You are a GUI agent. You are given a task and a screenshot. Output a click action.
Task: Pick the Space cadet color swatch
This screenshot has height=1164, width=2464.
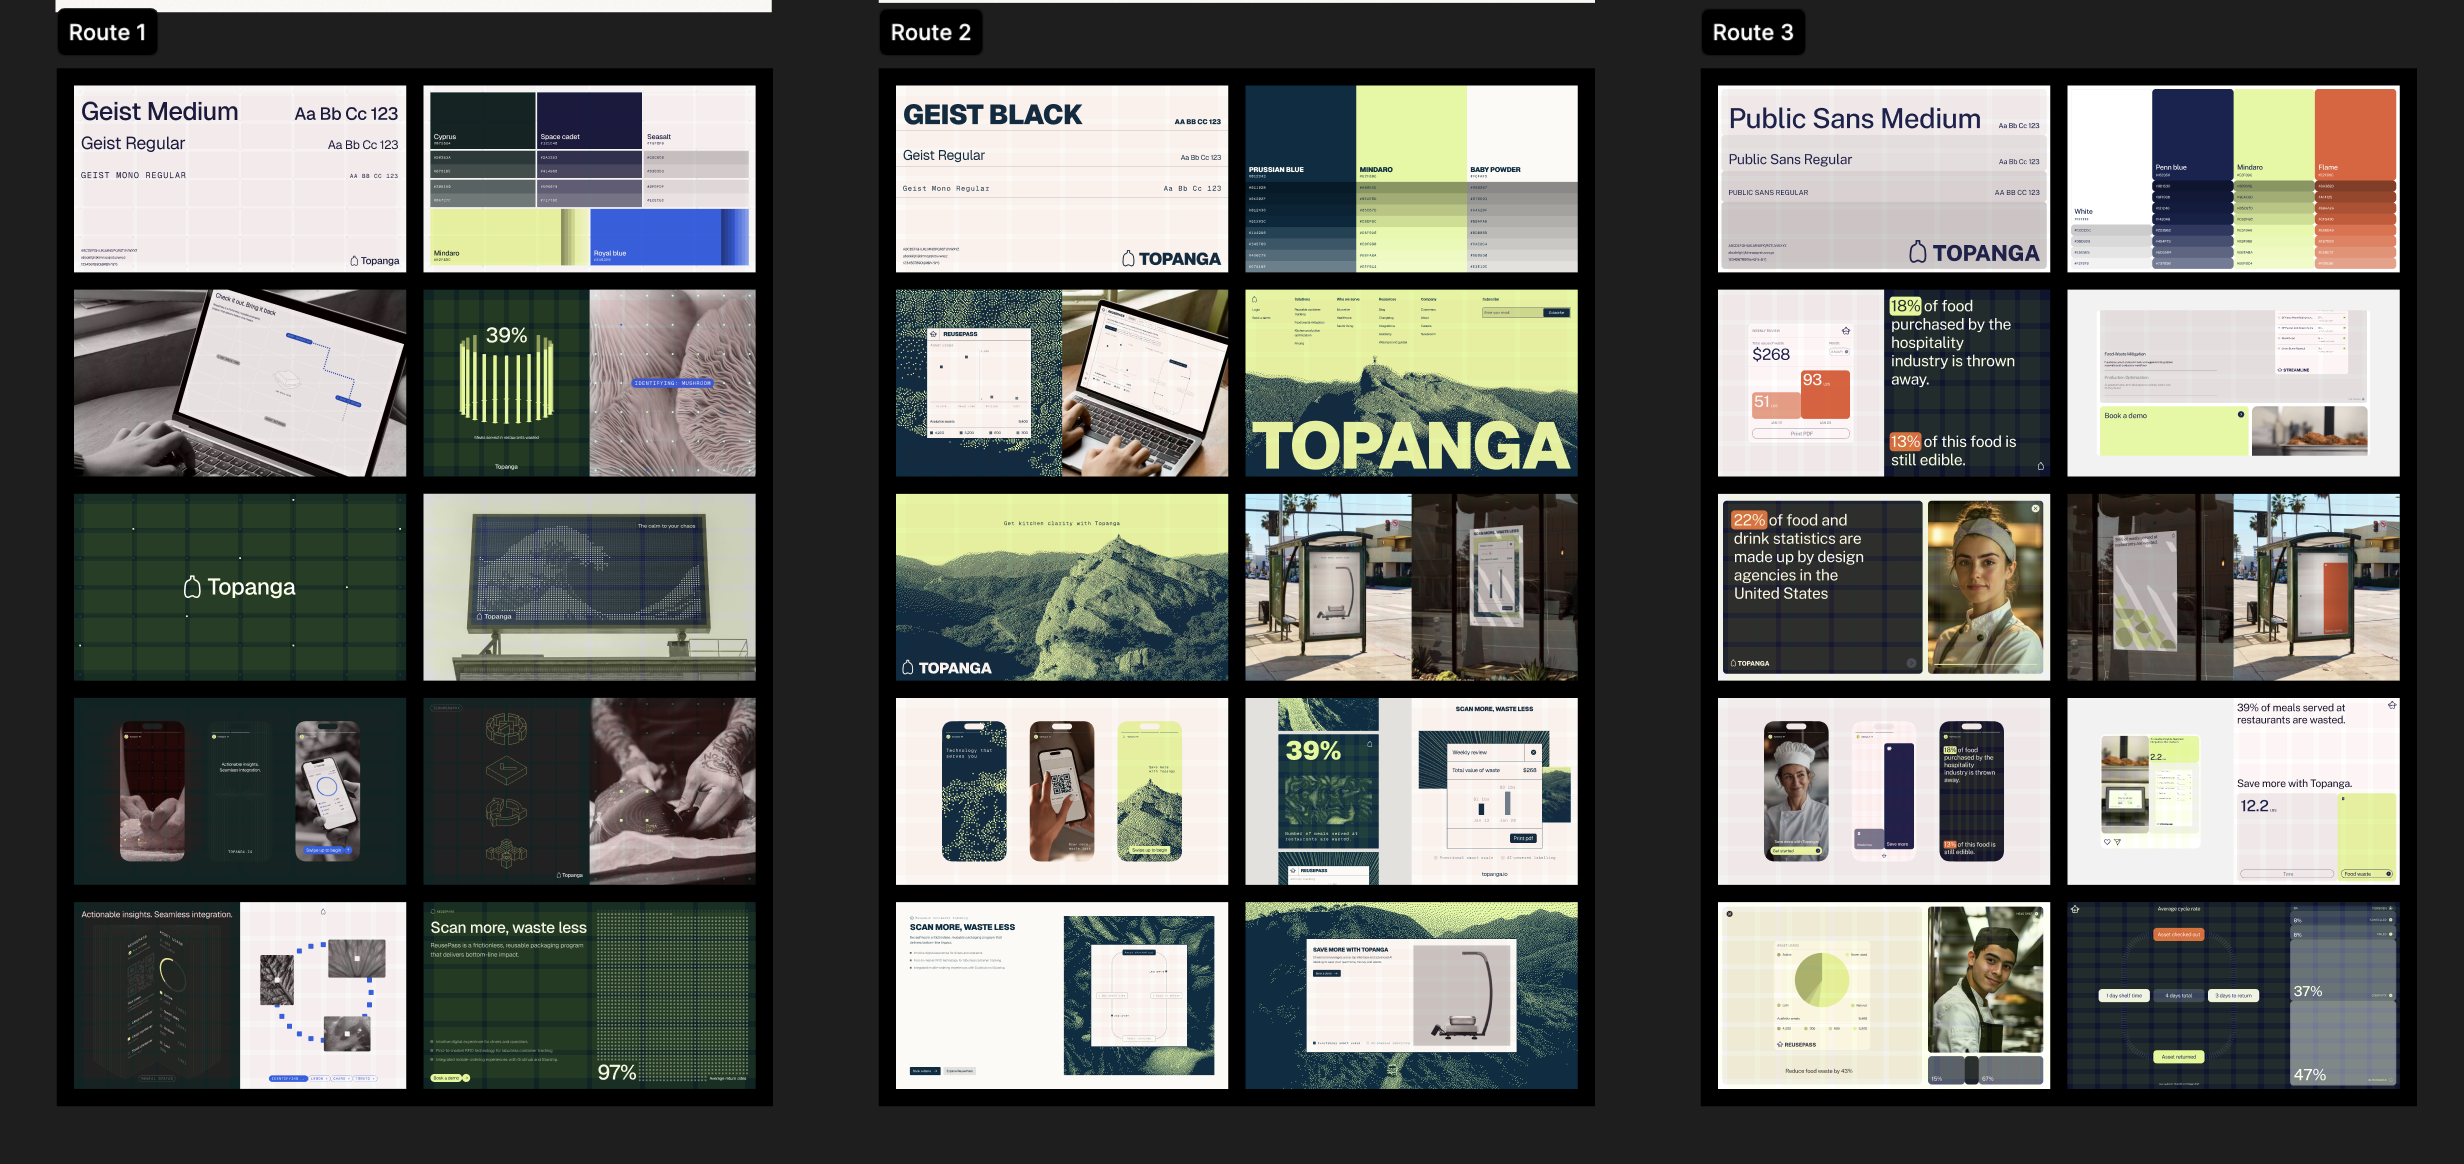[589, 120]
